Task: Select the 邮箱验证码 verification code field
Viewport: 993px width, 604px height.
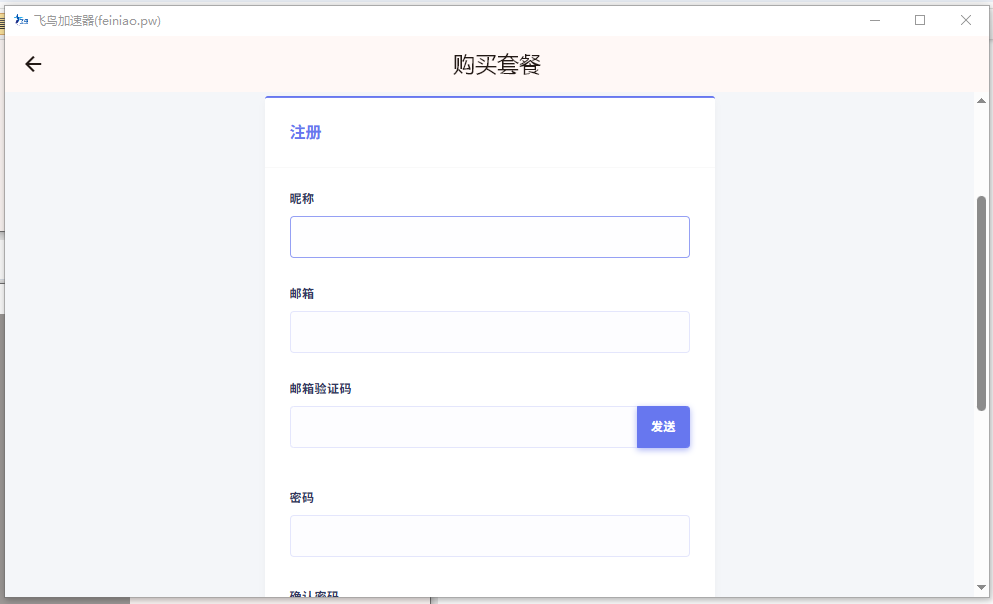Action: click(x=463, y=427)
